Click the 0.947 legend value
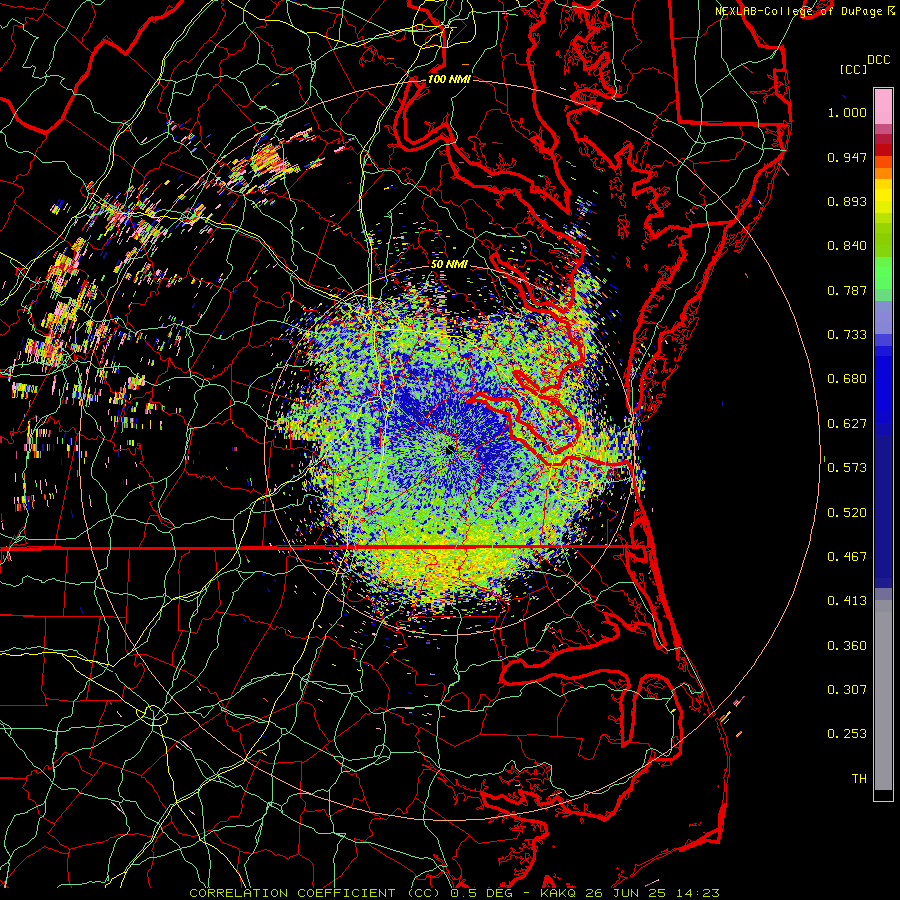This screenshot has width=900, height=900. [847, 157]
